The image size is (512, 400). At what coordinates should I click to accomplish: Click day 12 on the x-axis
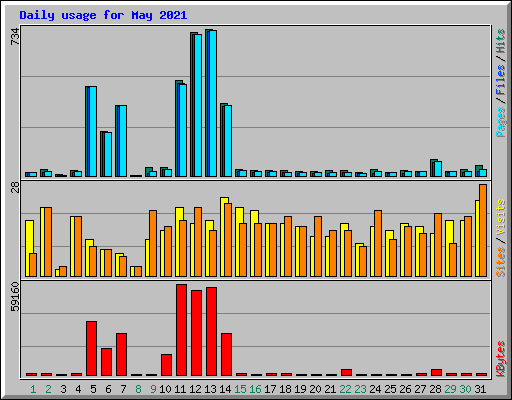pyautogui.click(x=195, y=389)
